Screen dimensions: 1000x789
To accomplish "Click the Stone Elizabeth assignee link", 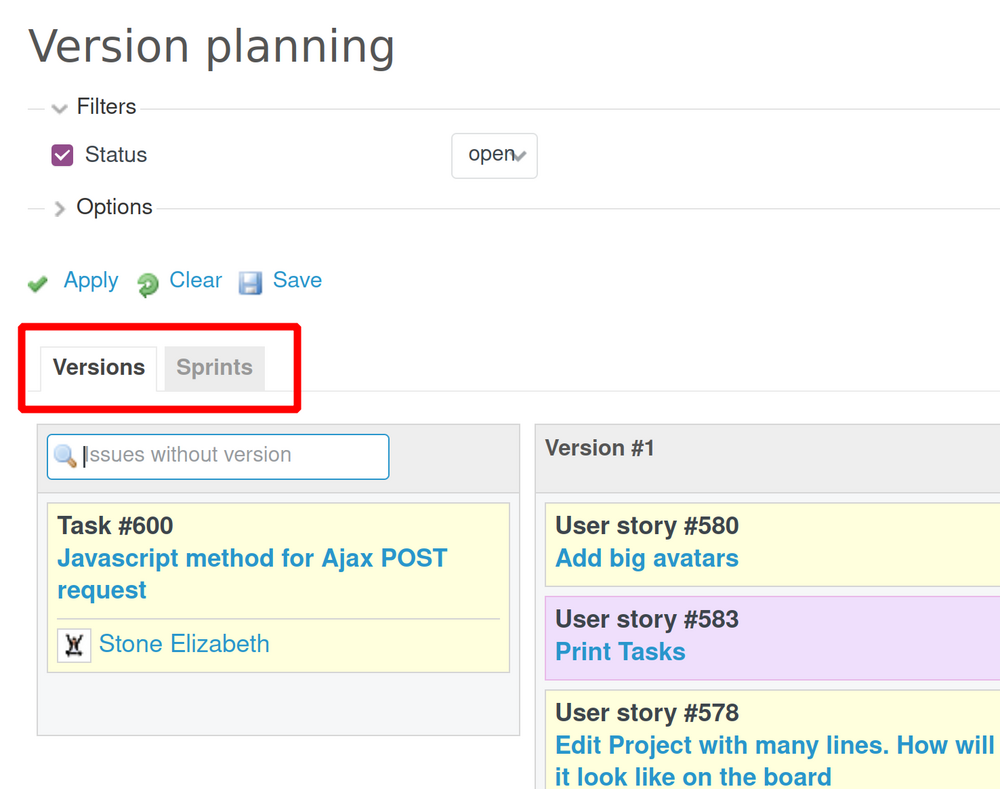I will pos(184,644).
